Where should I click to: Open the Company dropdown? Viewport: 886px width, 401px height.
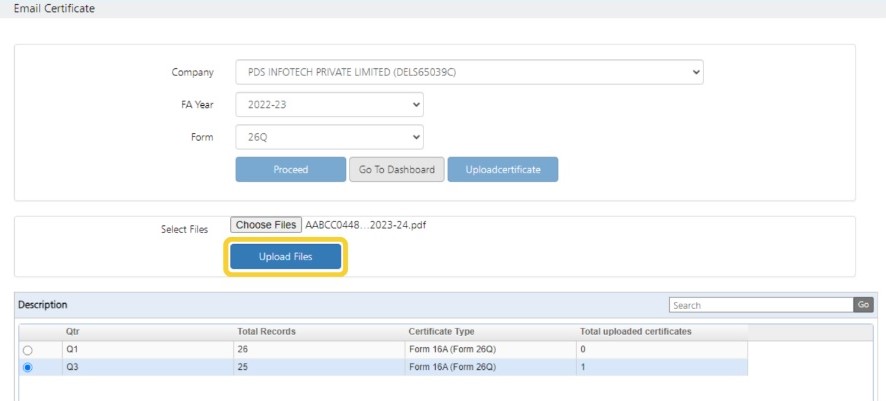pos(469,72)
